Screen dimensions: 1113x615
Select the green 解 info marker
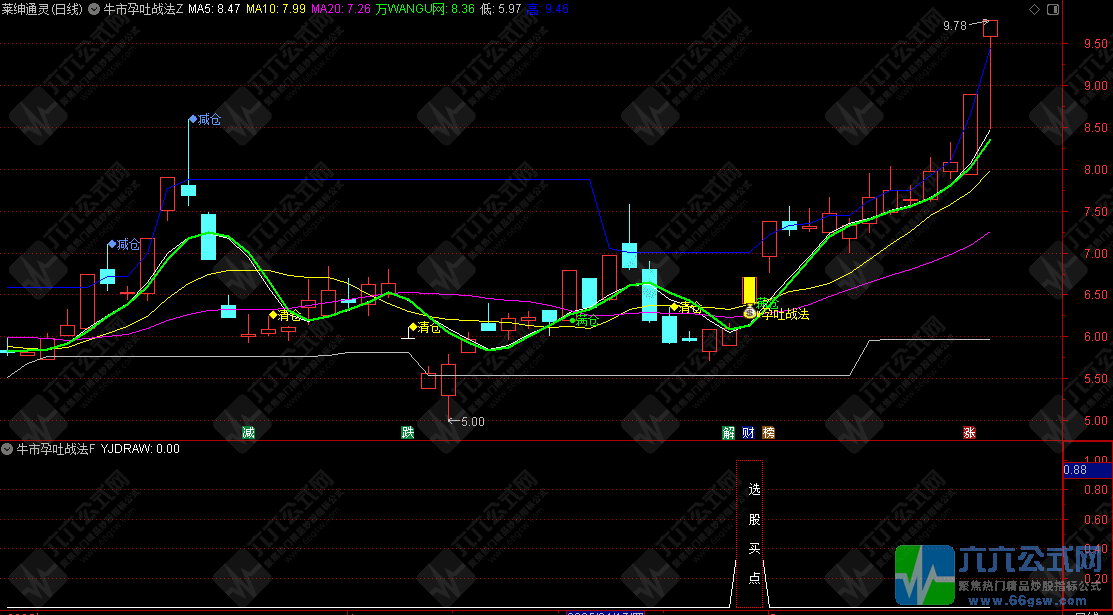click(729, 433)
